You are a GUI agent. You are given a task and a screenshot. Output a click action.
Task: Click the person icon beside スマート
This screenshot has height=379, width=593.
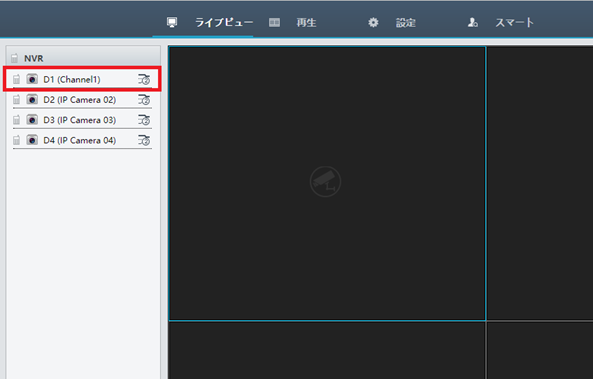(473, 23)
